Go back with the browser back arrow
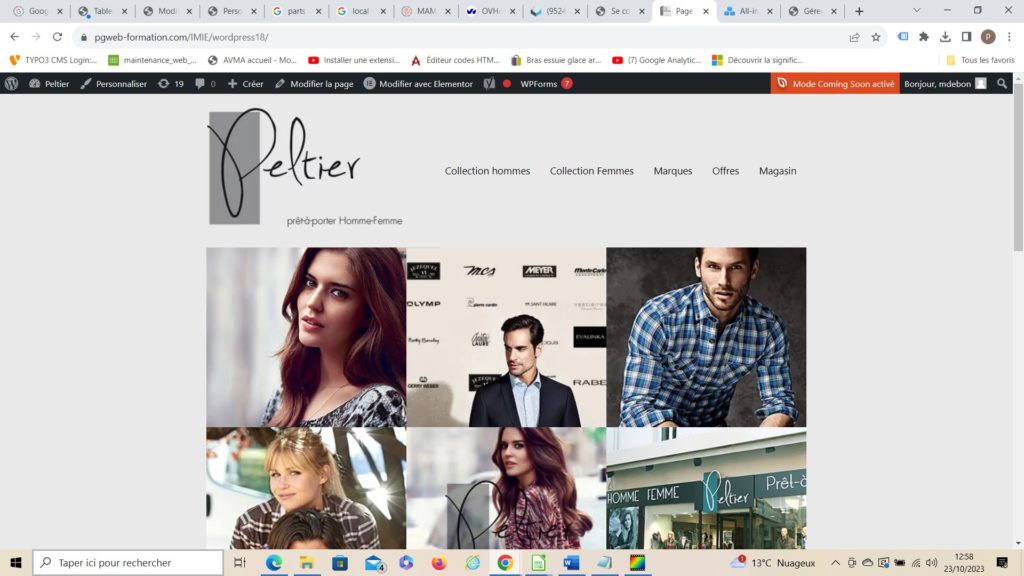Viewport: 1024px width, 576px height. (x=14, y=37)
